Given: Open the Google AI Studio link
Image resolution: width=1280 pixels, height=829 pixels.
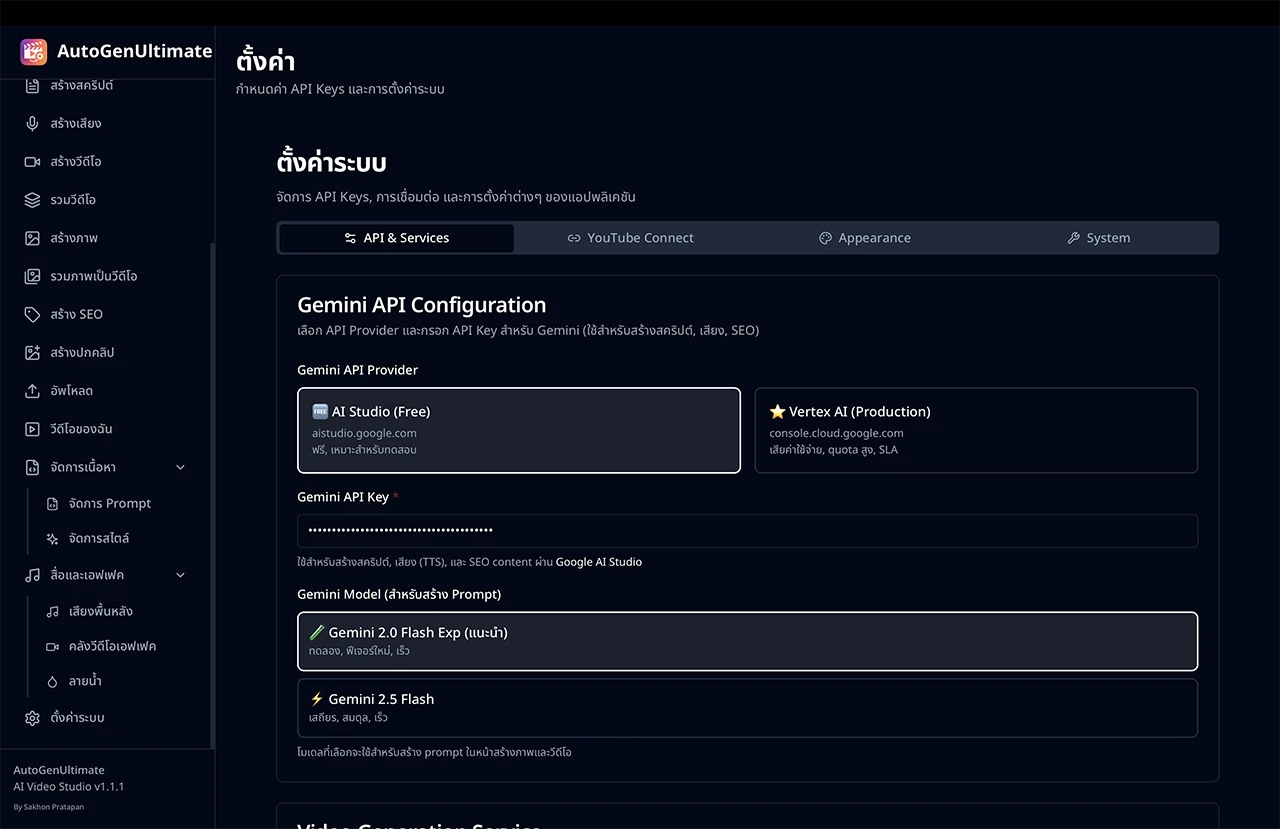Looking at the screenshot, I should pyautogui.click(x=598, y=562).
